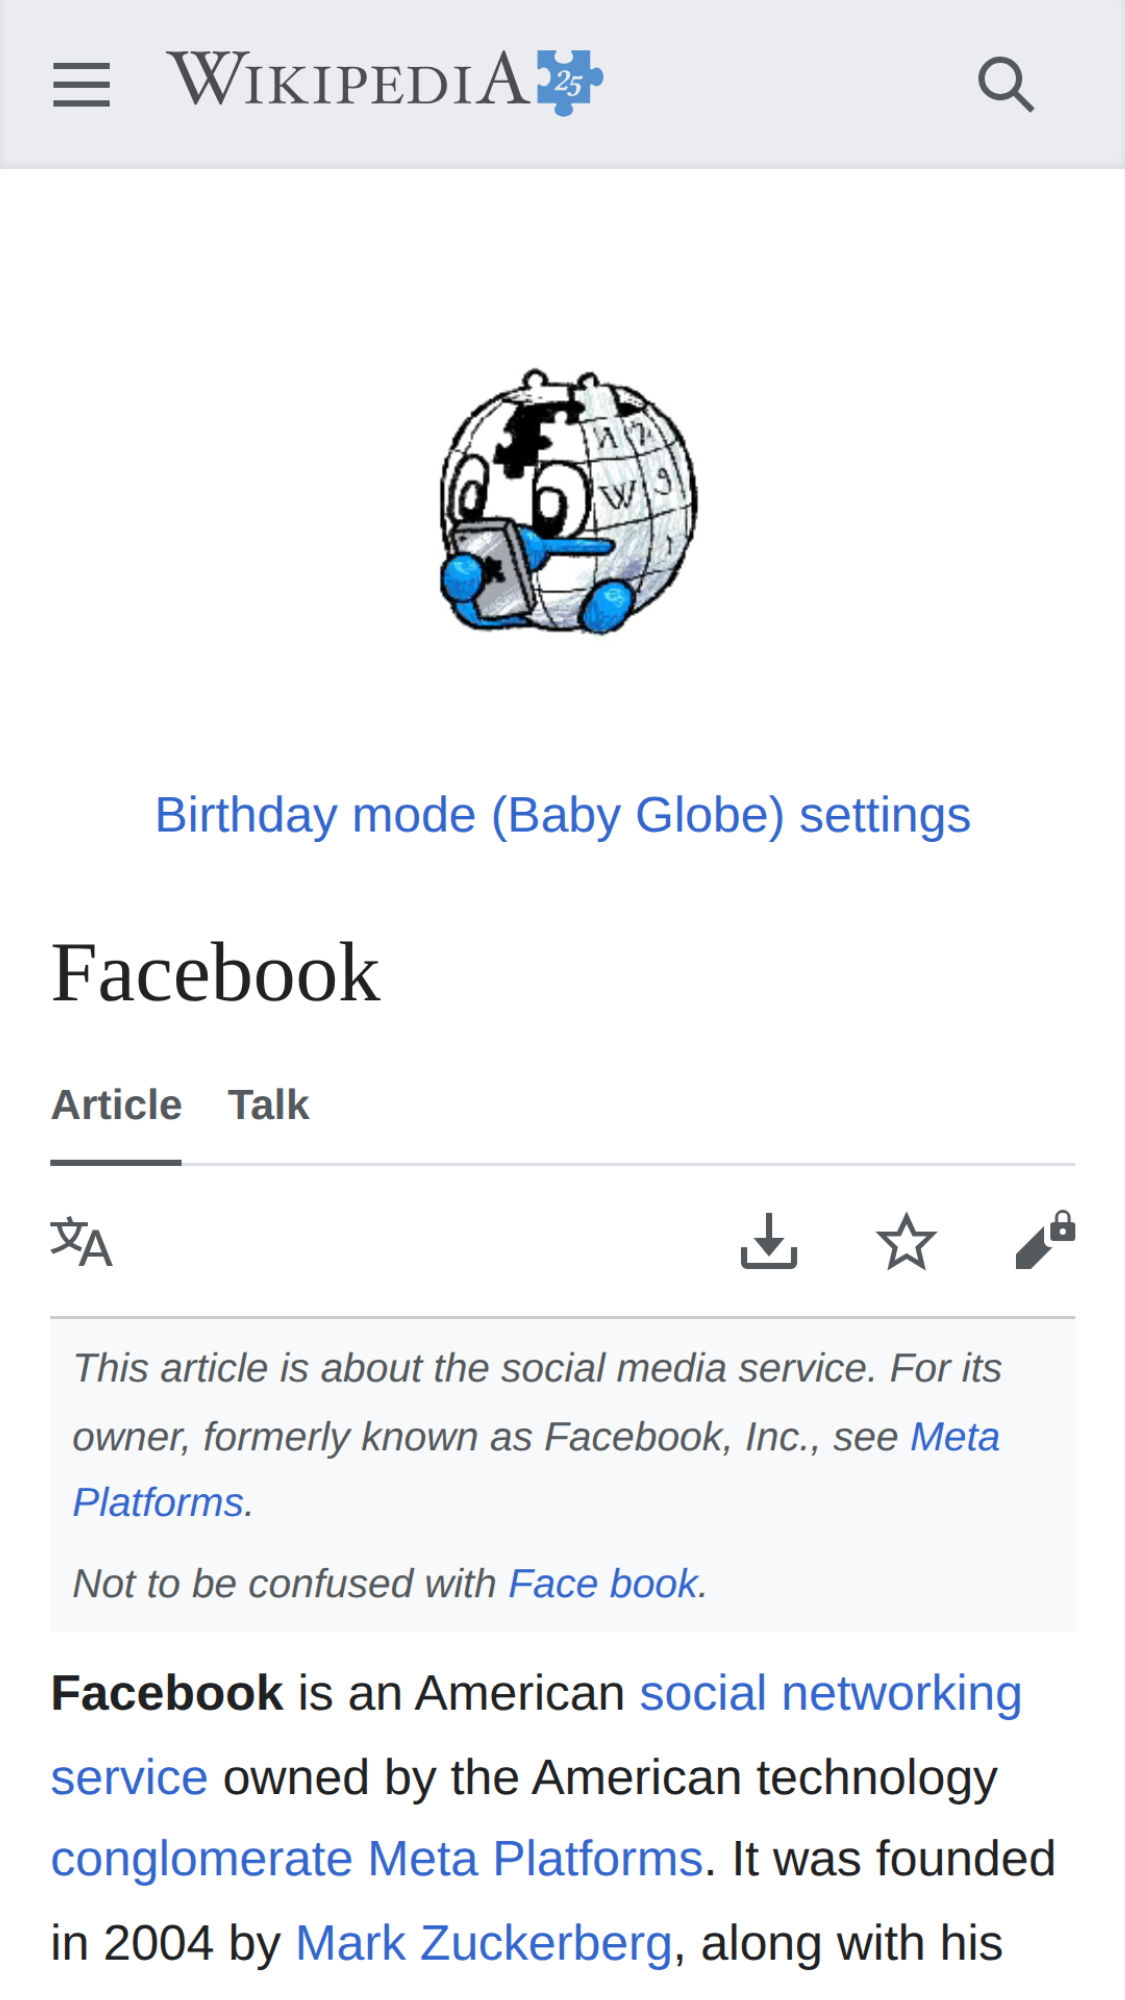The height and width of the screenshot is (2000, 1125).
Task: Click the Baby Globe mascot image
Action: [567, 502]
